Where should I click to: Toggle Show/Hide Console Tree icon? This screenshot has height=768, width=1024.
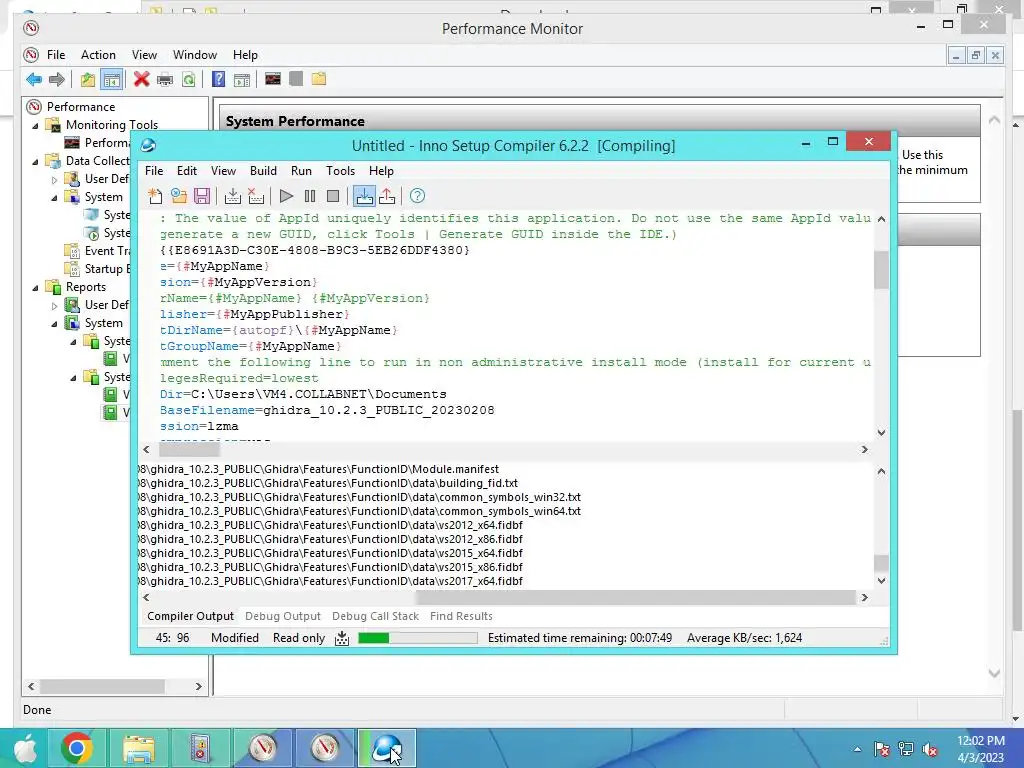(x=112, y=80)
